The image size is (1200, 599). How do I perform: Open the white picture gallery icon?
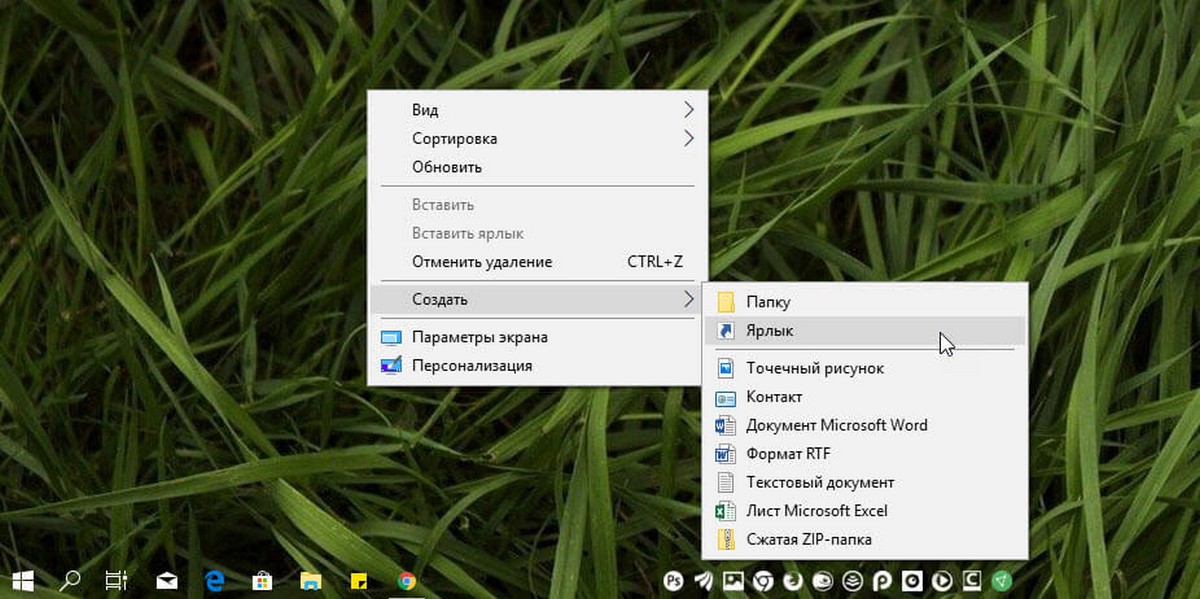click(733, 580)
